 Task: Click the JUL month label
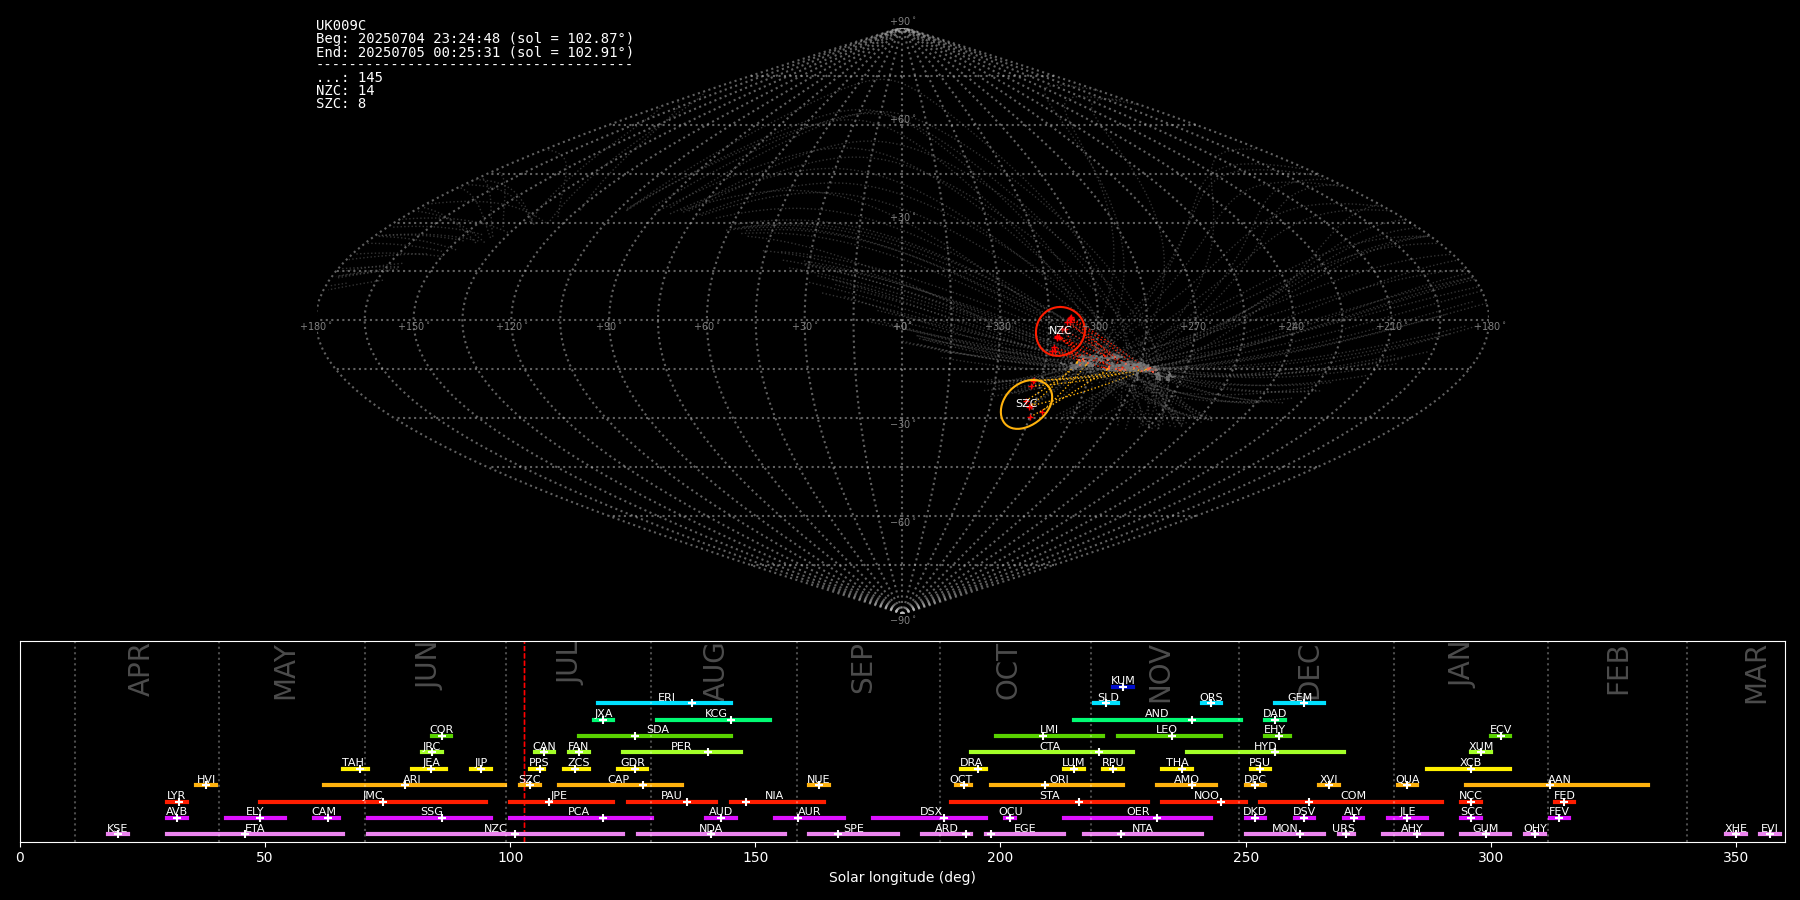(567, 664)
